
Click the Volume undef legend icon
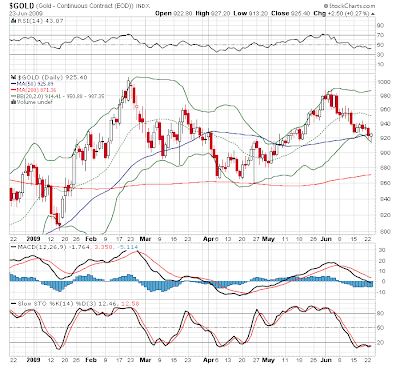point(13,102)
